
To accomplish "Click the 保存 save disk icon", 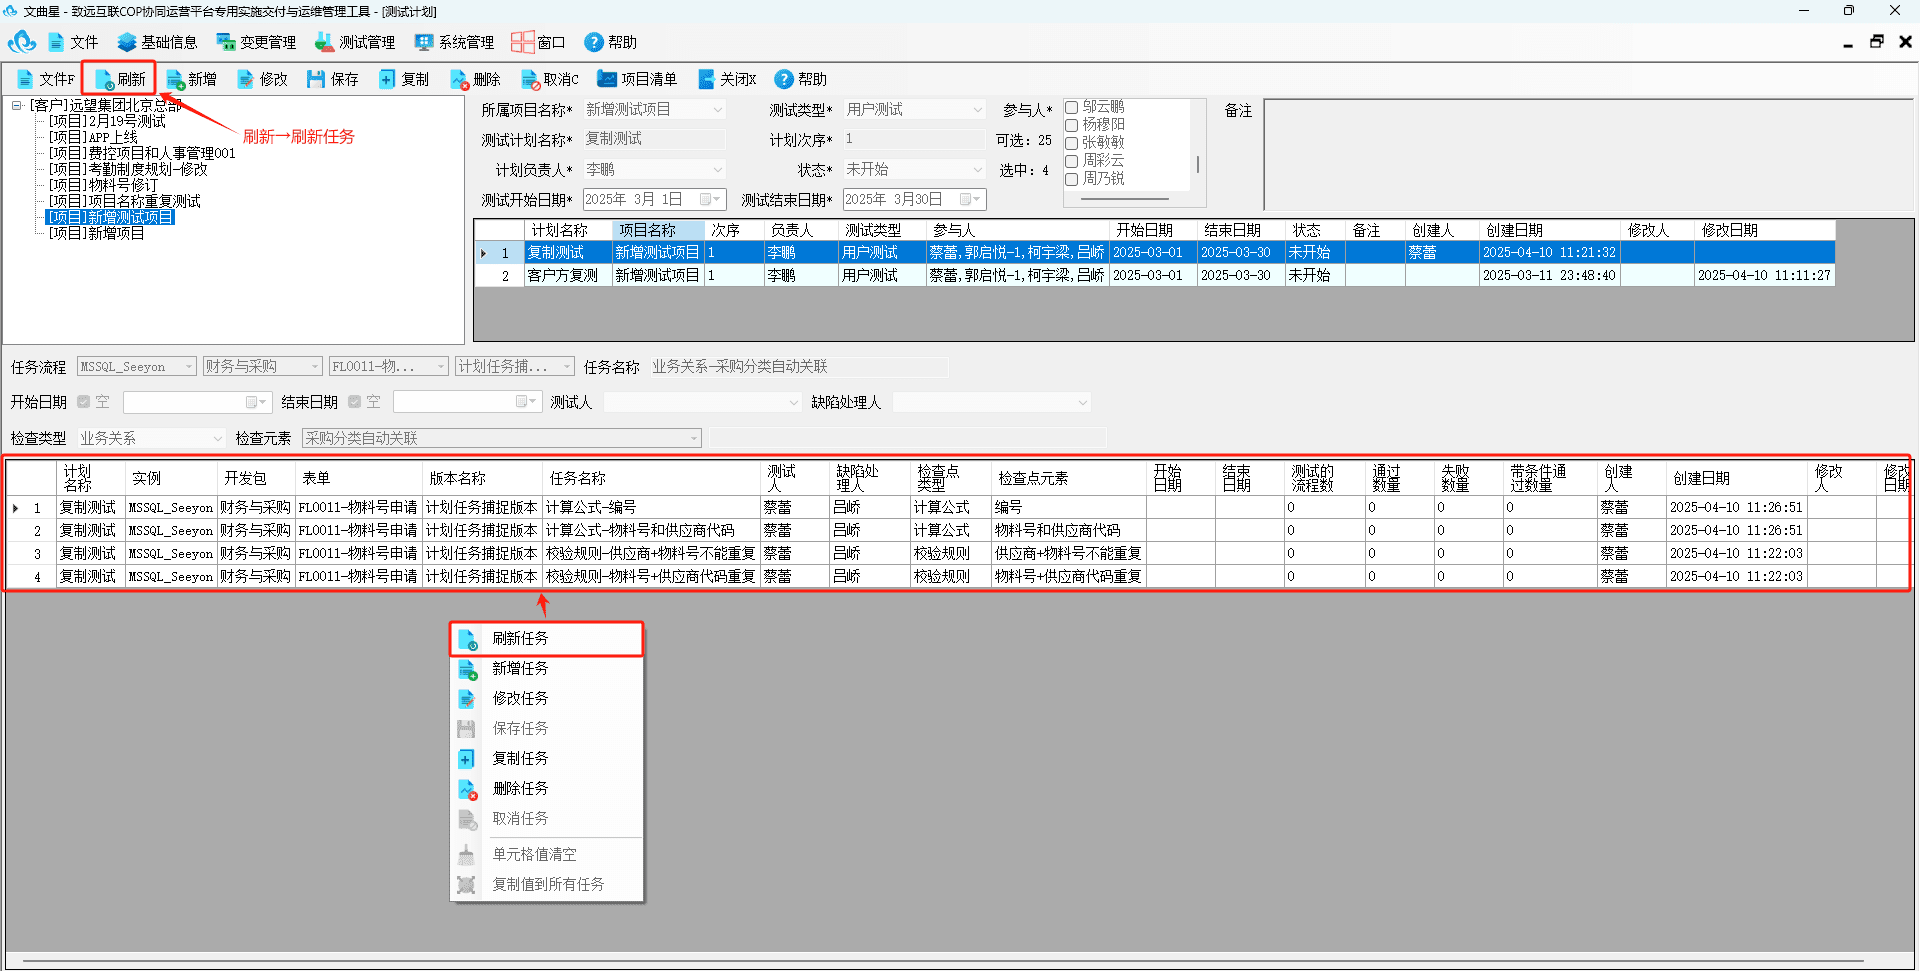I will click(x=316, y=79).
